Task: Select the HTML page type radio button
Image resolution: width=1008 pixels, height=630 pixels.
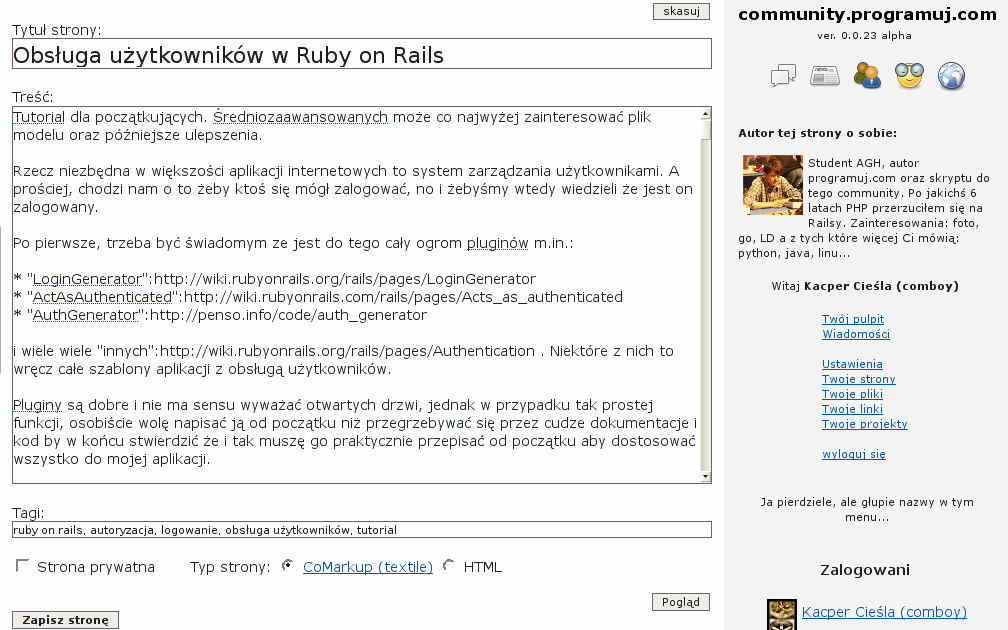Action: pos(449,566)
